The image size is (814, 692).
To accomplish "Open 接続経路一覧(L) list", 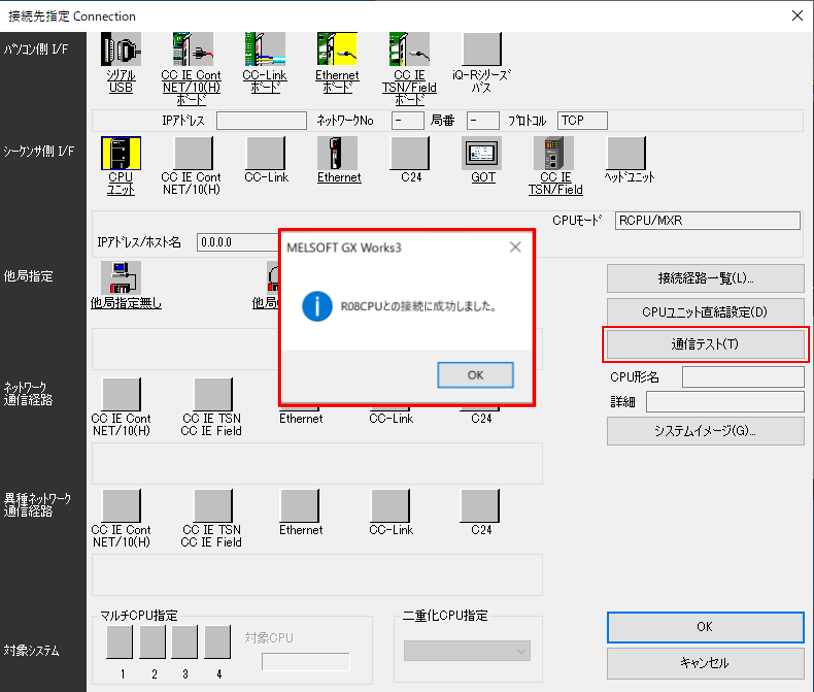I will (x=705, y=278).
